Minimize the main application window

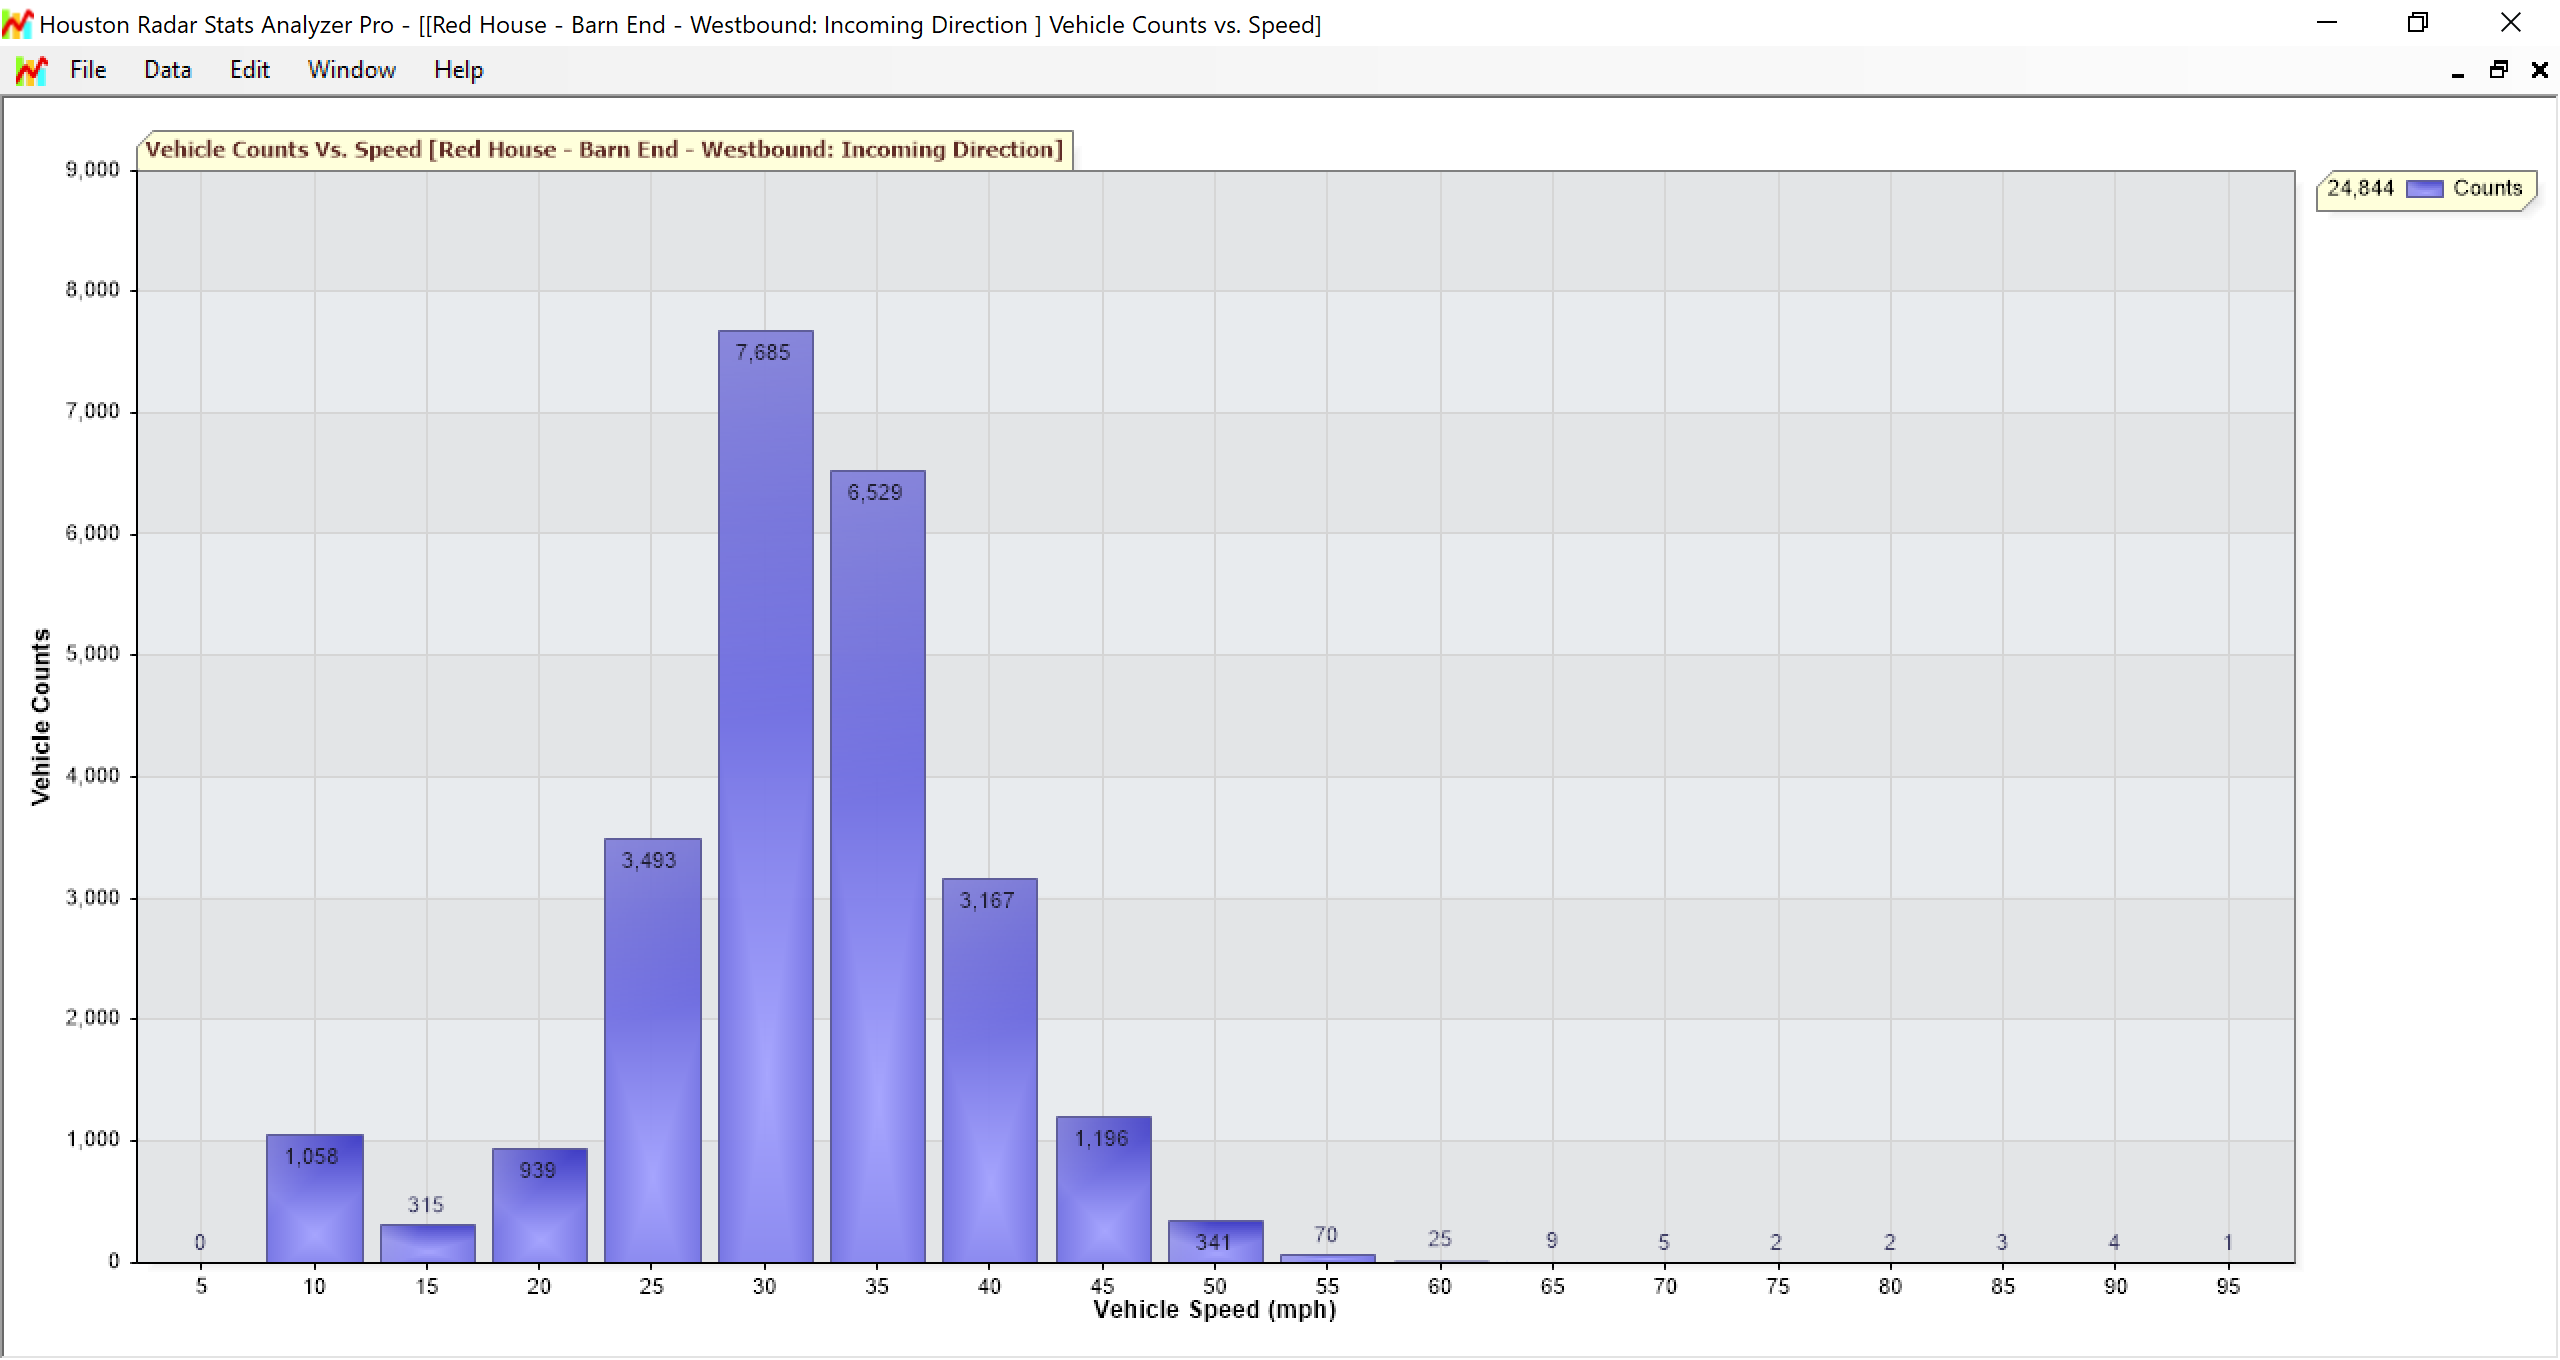2327,23
